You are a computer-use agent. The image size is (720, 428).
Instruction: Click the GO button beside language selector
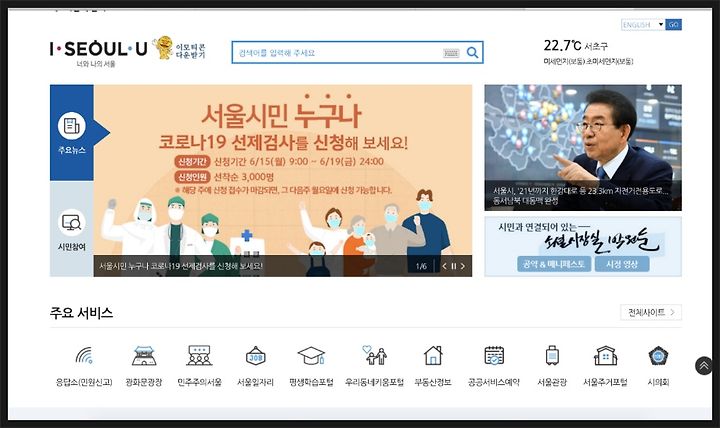pos(674,24)
